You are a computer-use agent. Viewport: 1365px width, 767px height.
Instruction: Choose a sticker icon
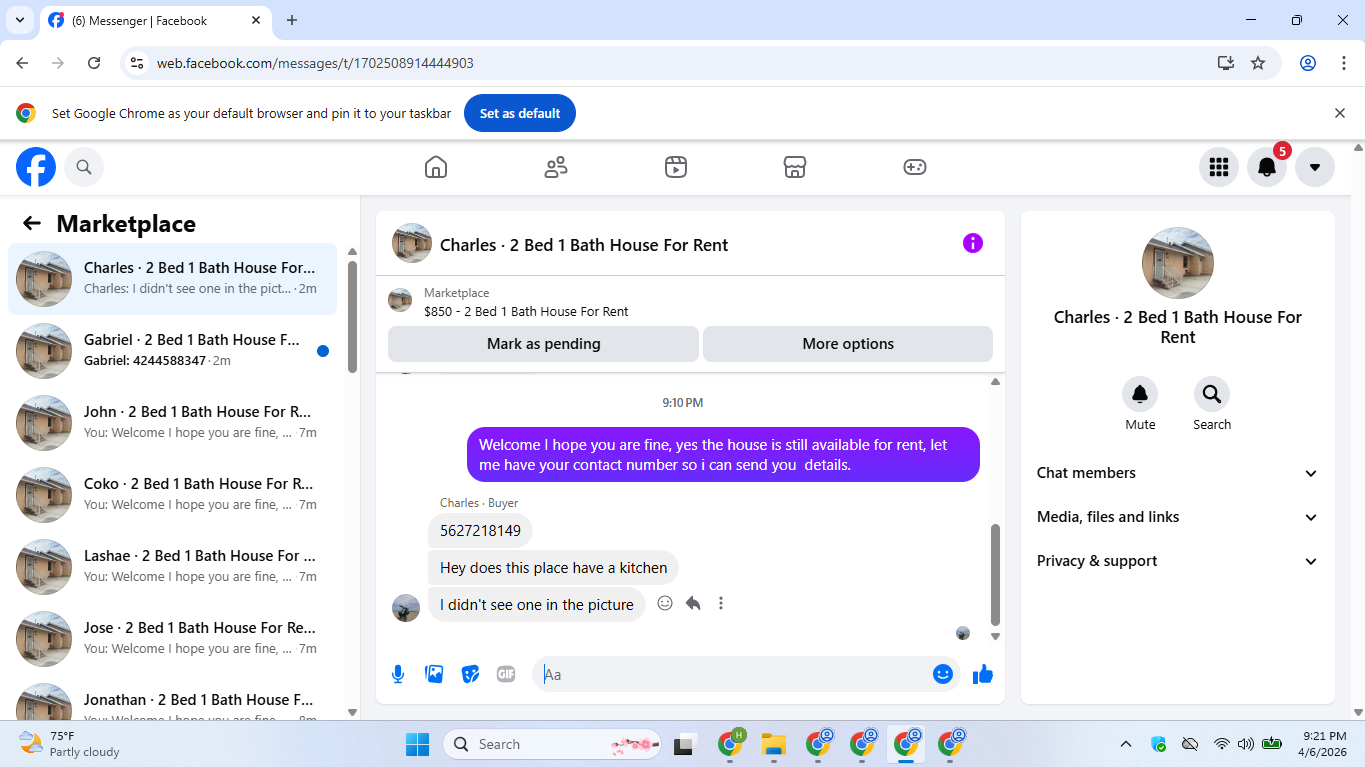tap(470, 674)
